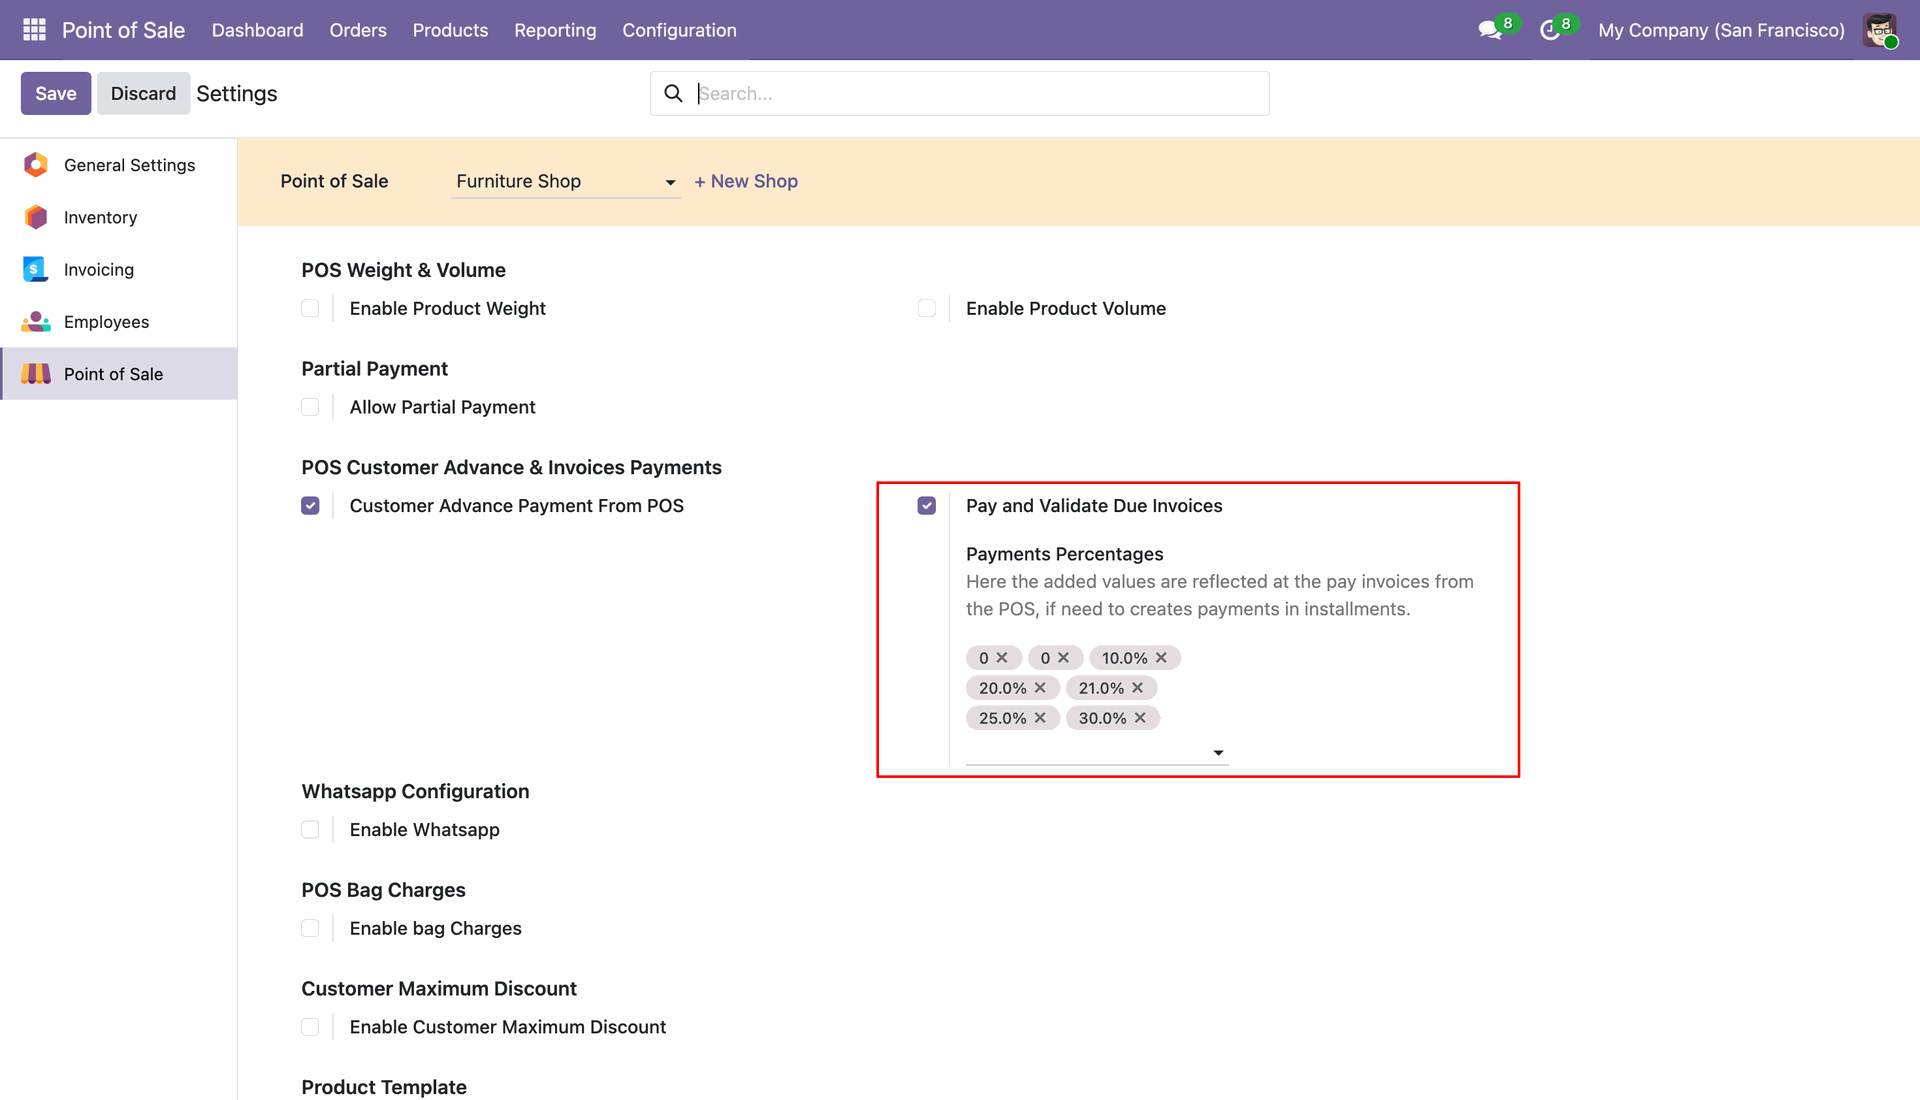1920x1100 pixels.
Task: Click the Invoicing sidebar icon
Action: click(36, 269)
